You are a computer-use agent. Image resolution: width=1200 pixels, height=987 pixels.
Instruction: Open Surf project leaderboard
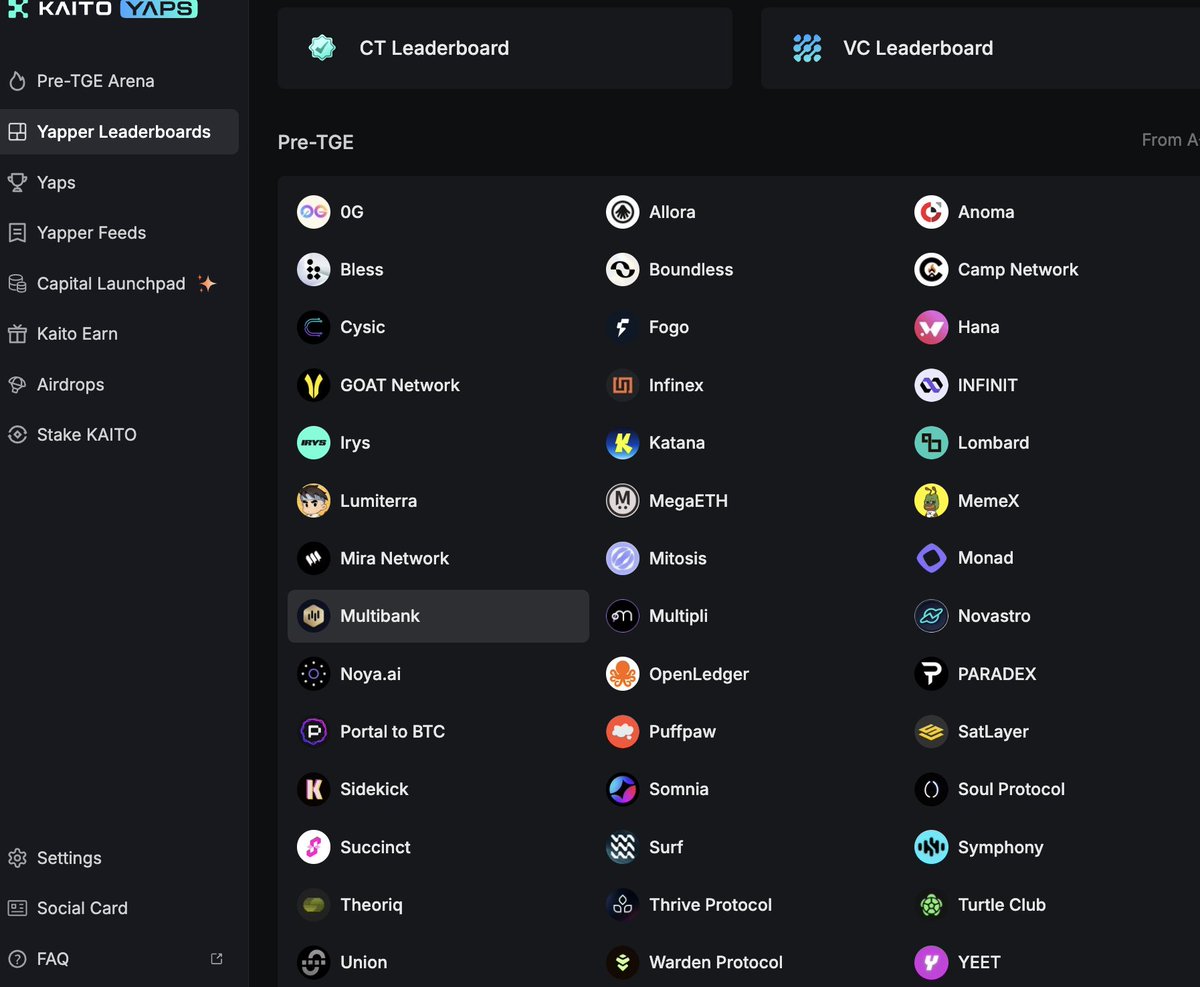[x=747, y=847]
